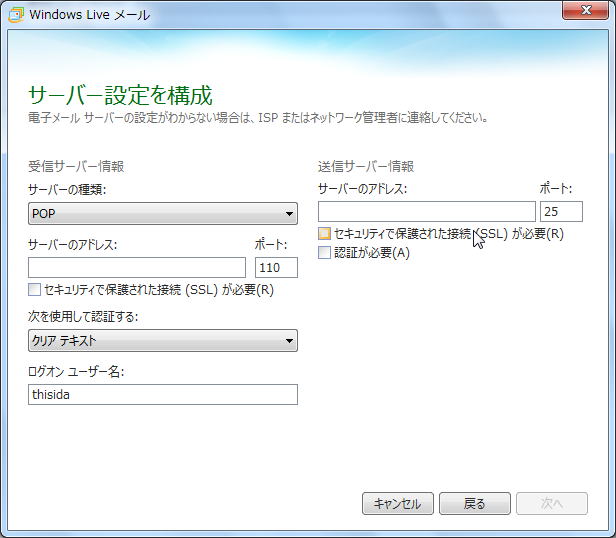
Task: Click the 受信サーバー情報 section label
Action: [76, 166]
